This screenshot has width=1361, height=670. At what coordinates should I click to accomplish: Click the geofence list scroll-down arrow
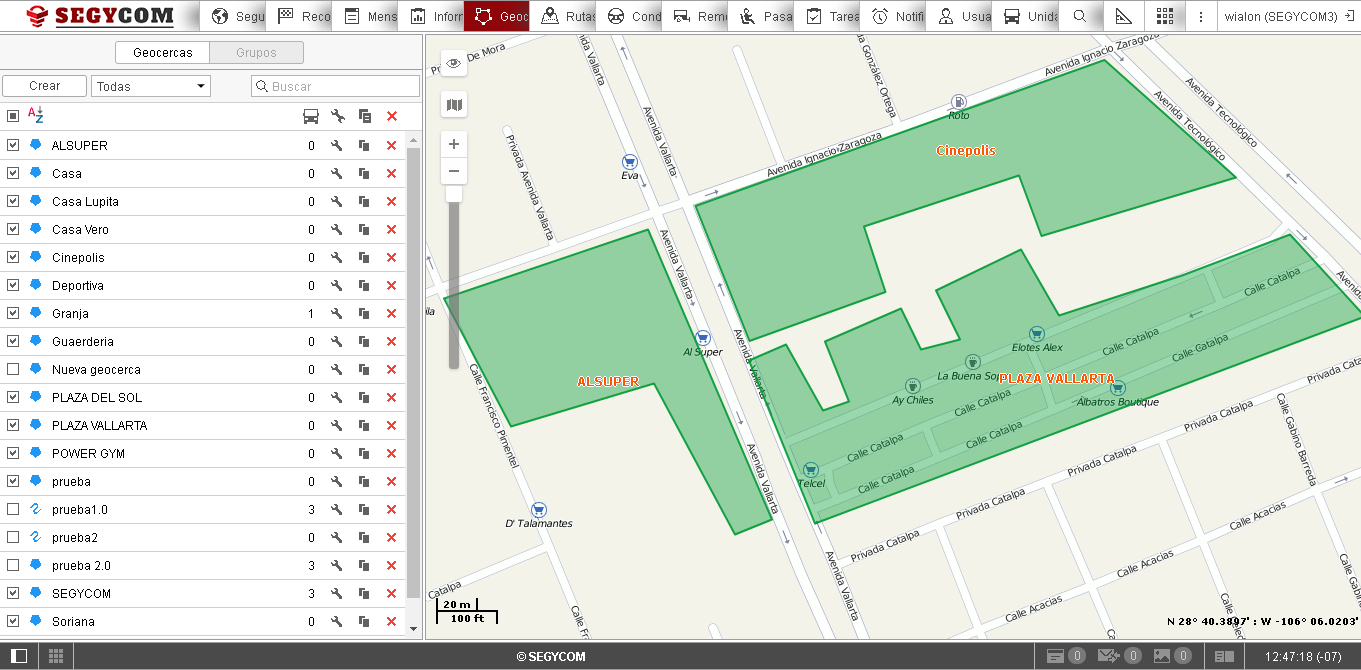[414, 628]
